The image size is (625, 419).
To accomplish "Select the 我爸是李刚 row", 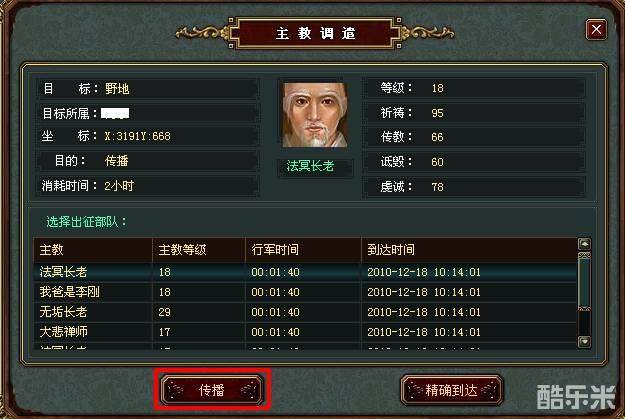I will pyautogui.click(x=305, y=292).
